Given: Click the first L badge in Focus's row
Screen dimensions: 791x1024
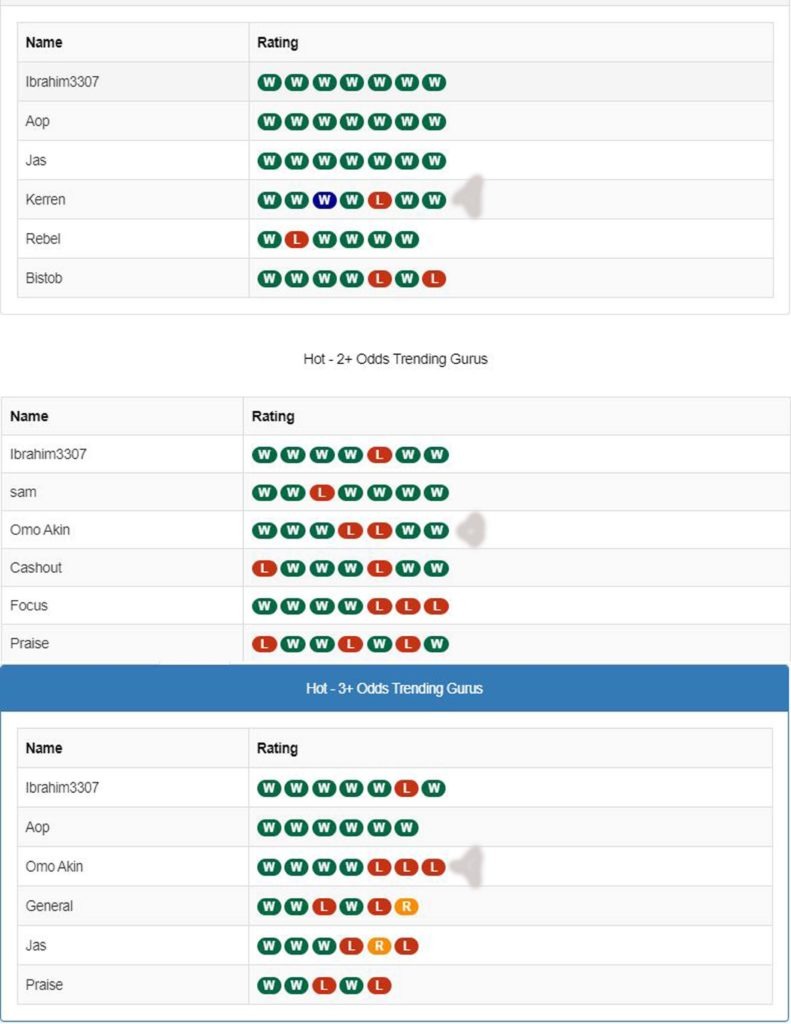Looking at the screenshot, I should click(x=379, y=606).
